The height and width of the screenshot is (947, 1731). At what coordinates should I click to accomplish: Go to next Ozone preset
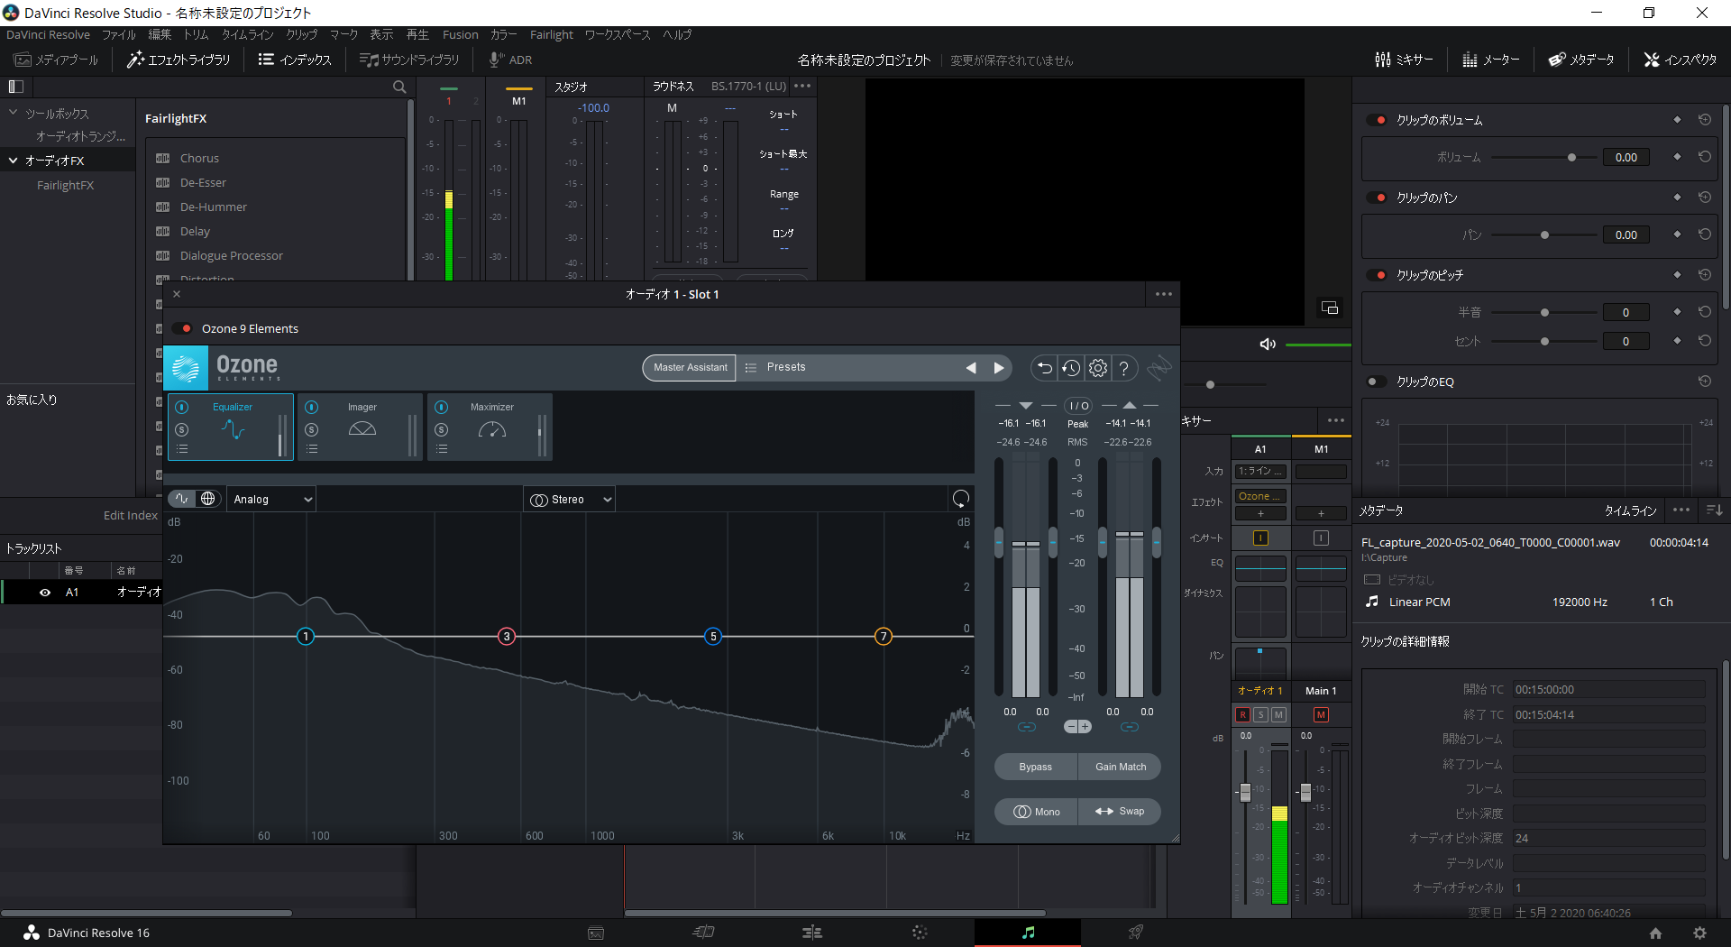(x=998, y=368)
